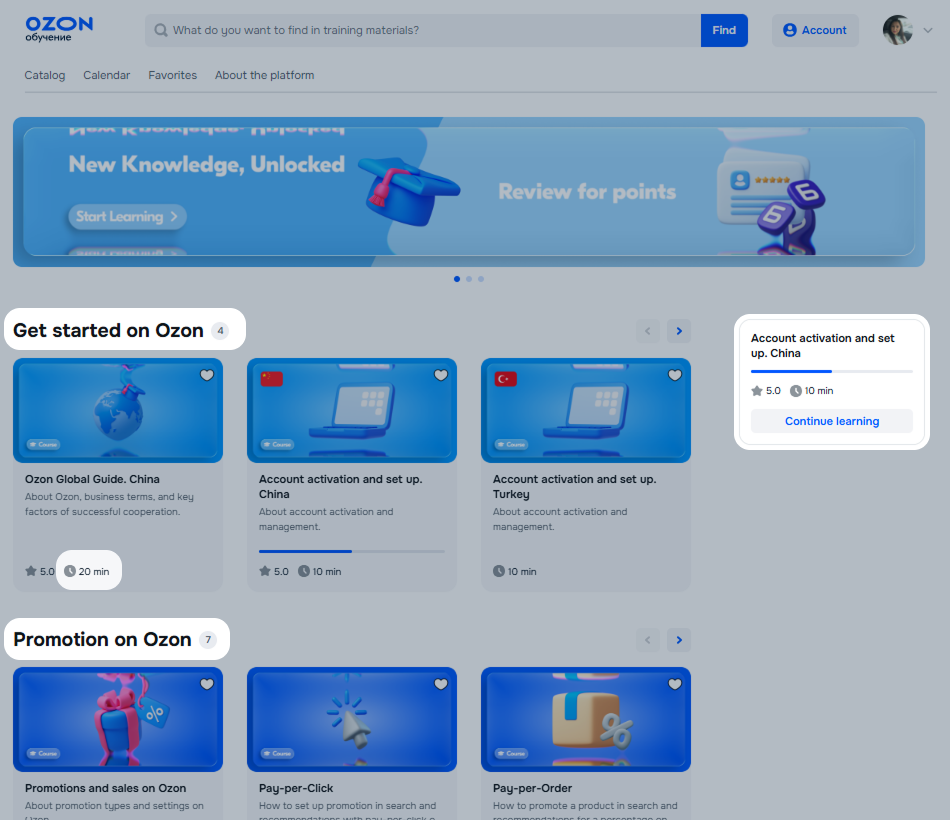Show next courses in Get started on Ozon

click(x=679, y=331)
